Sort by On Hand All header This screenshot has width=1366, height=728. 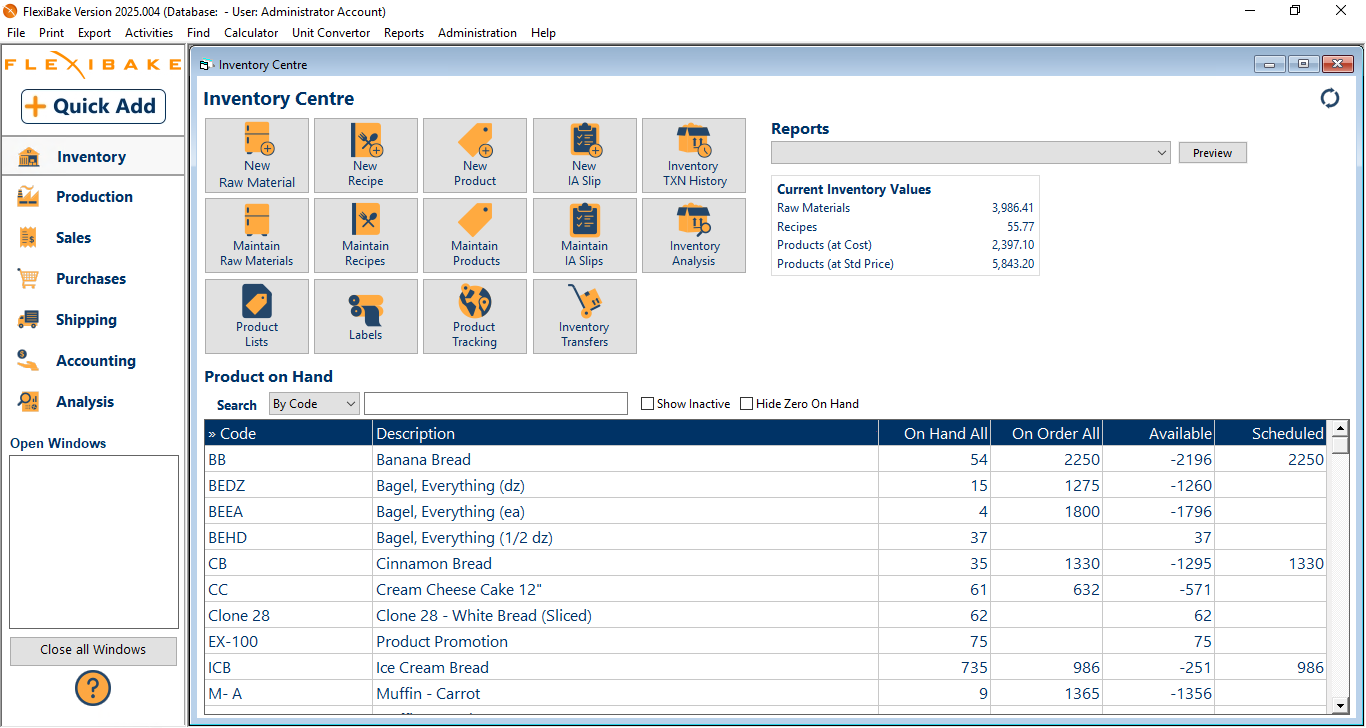click(x=934, y=433)
